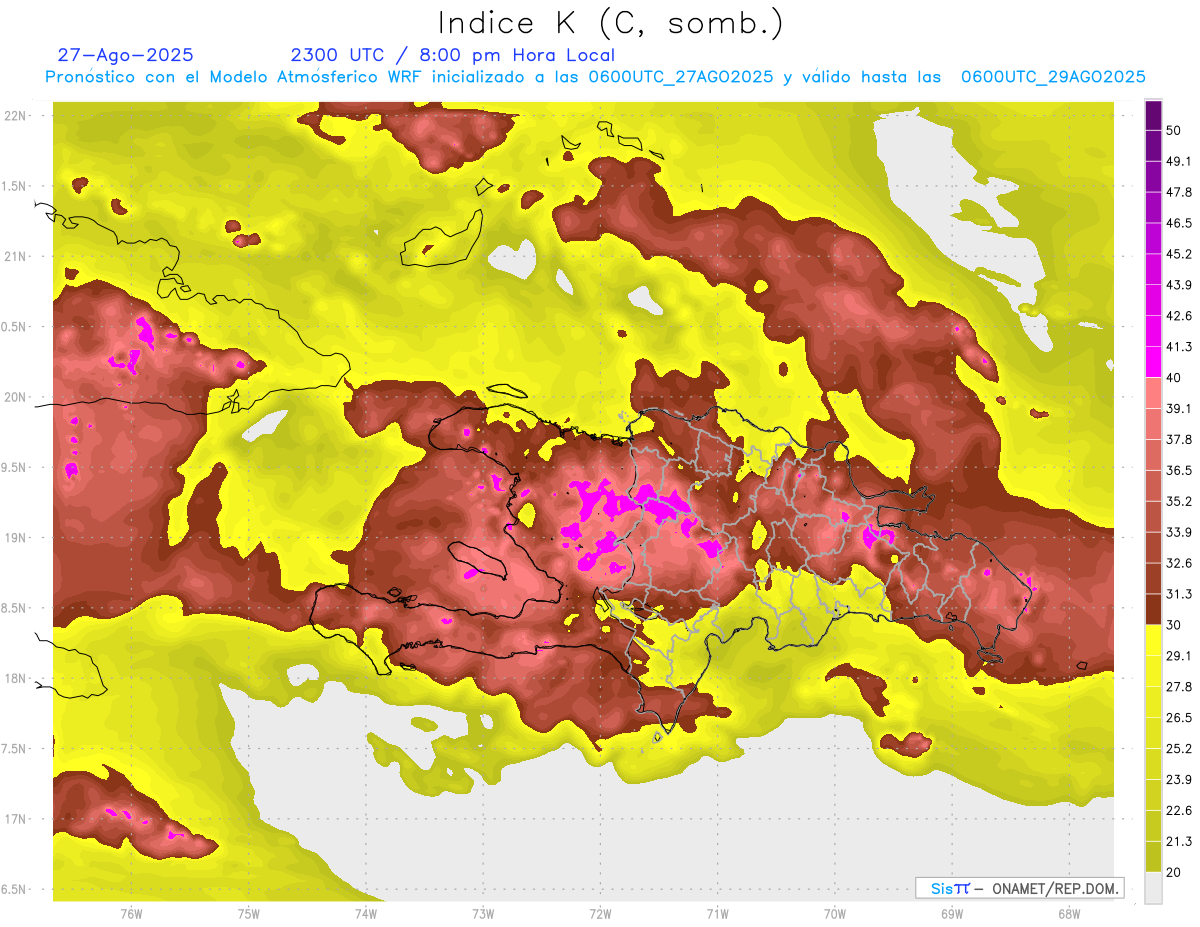Click the initialization time 0600UTC_27AGO2025
The height and width of the screenshot is (927, 1200).
(681, 77)
